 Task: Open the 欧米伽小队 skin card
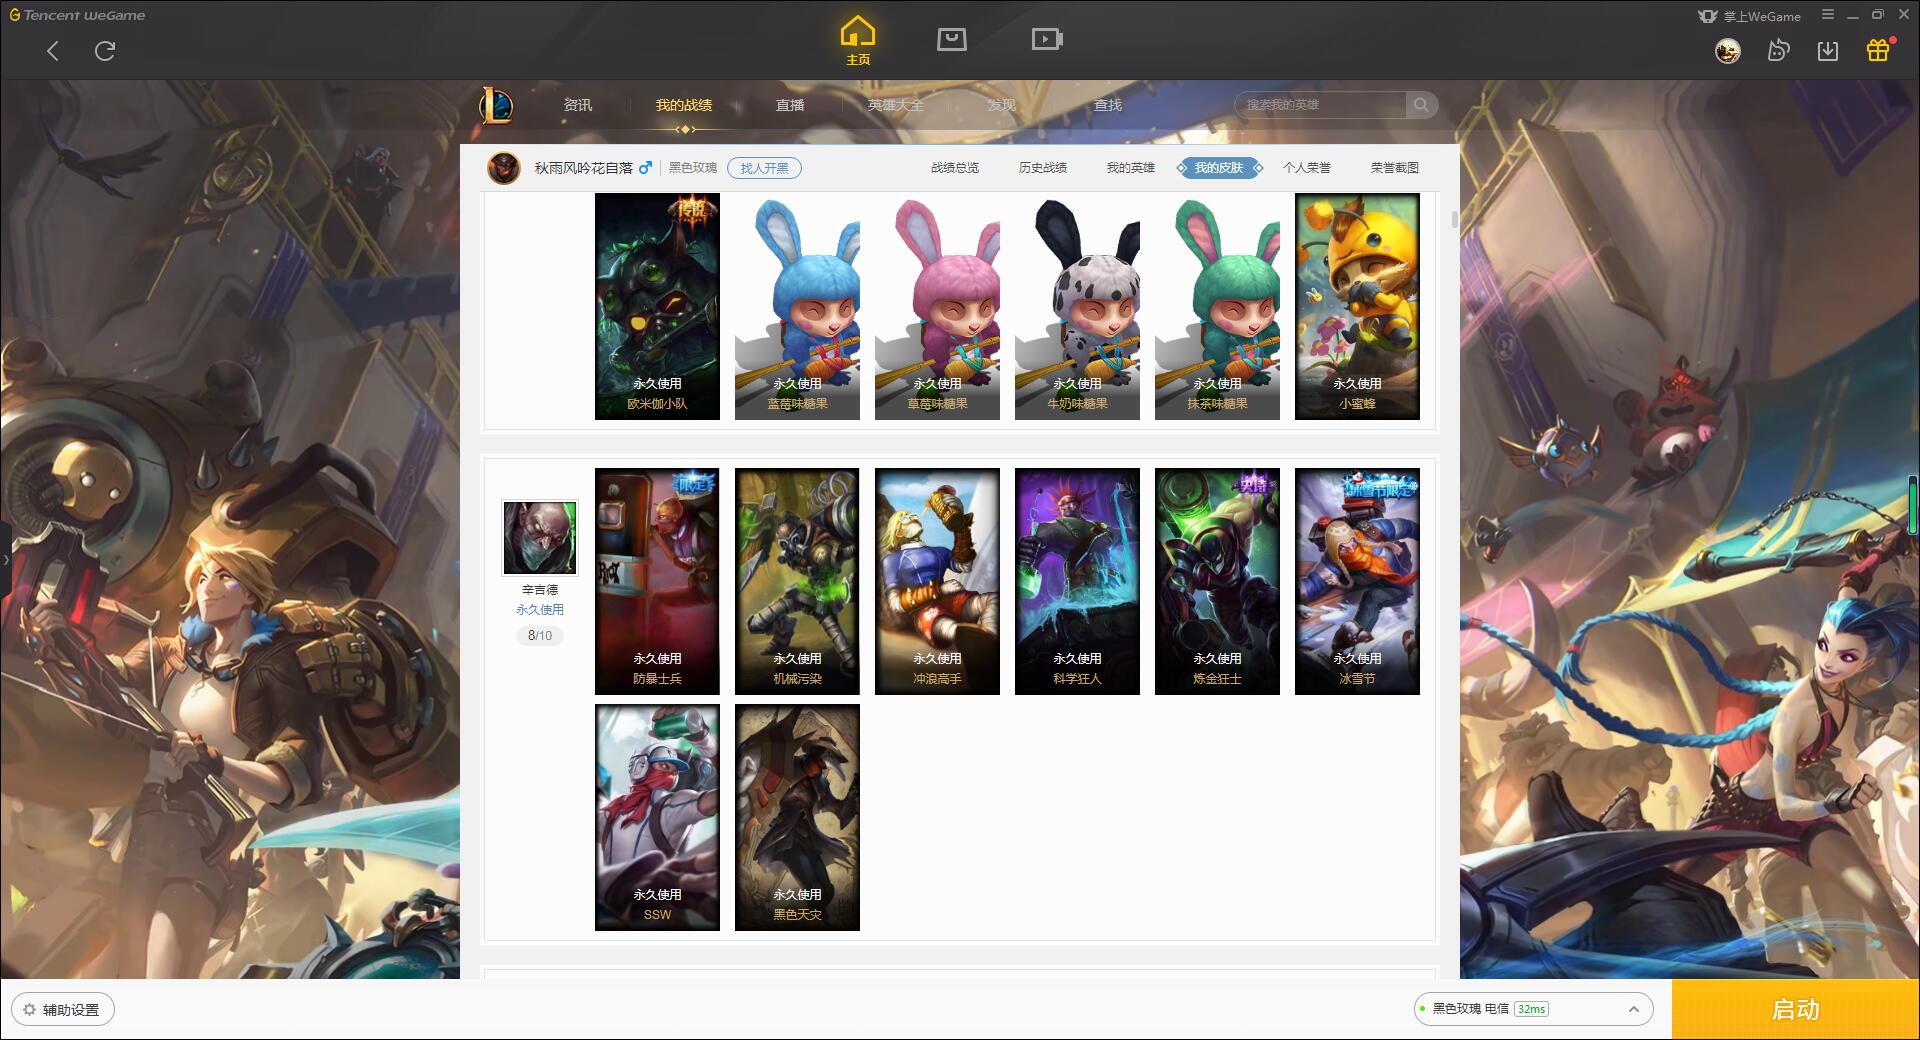coord(657,306)
